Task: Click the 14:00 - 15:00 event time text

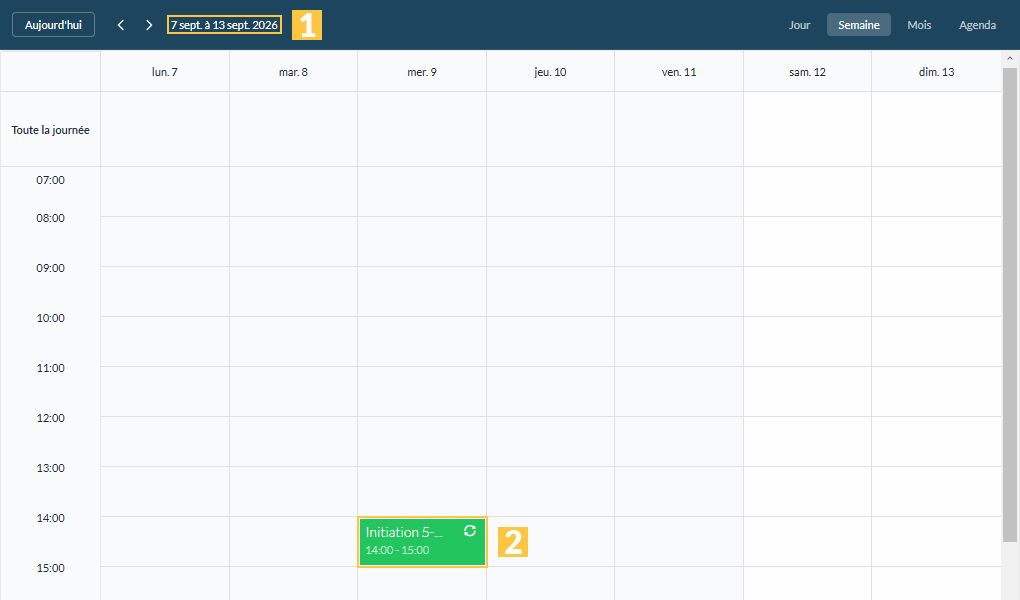Action: pos(397,550)
